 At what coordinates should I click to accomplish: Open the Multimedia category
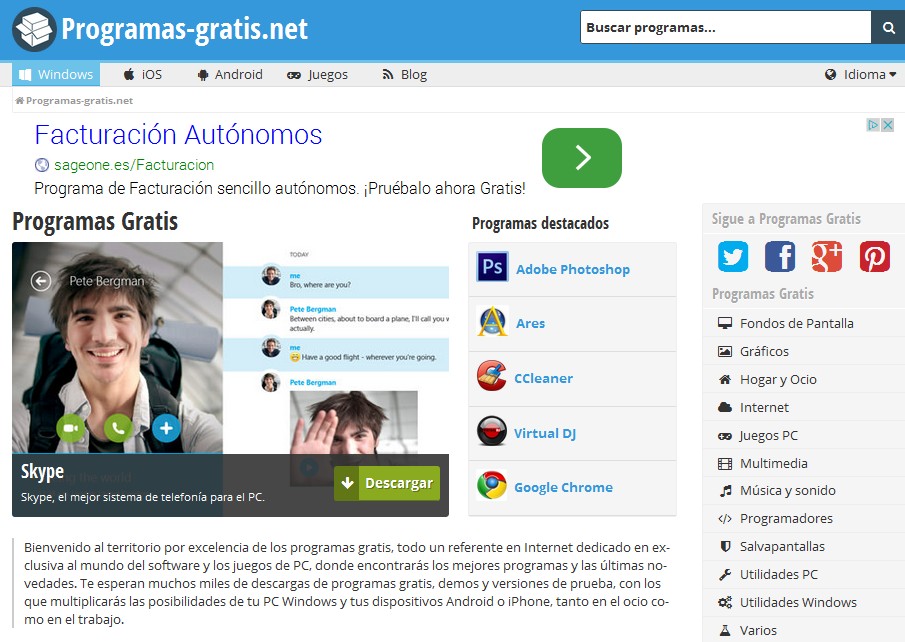tap(773, 464)
